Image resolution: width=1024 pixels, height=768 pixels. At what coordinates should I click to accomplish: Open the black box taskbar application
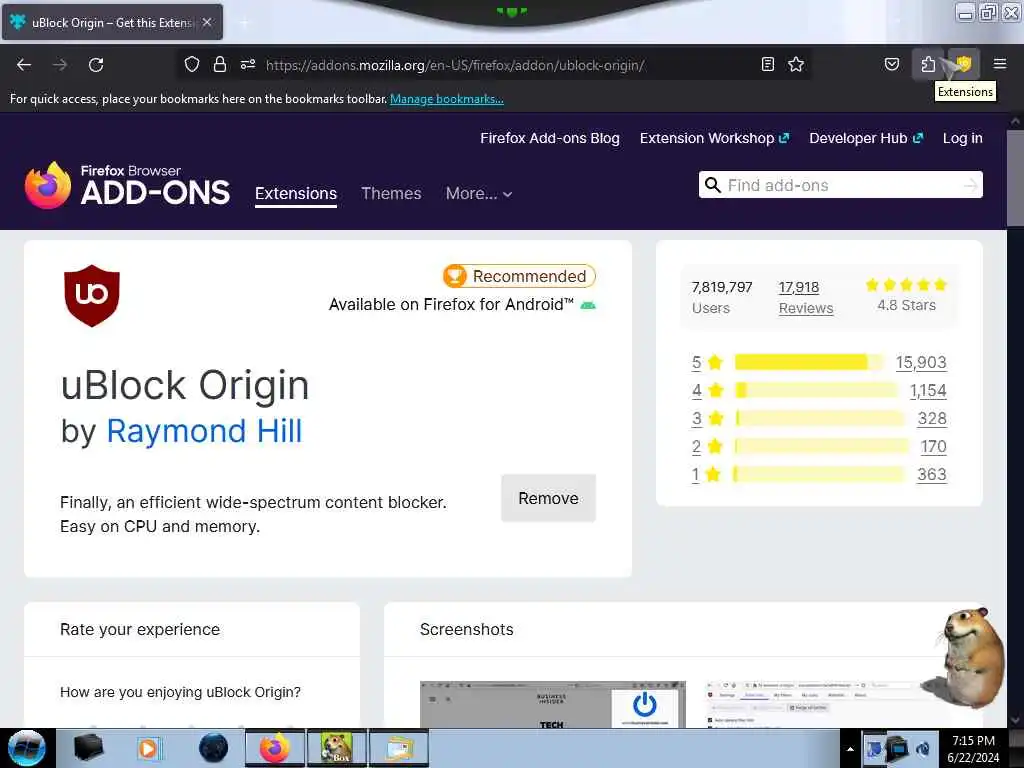pos(88,748)
